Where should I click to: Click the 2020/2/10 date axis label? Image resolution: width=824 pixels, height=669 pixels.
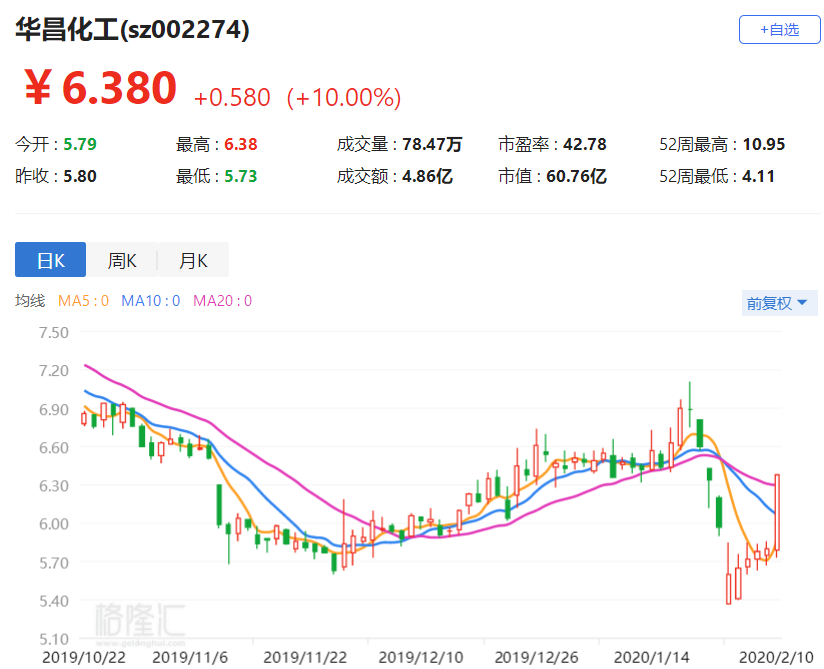(x=777, y=657)
